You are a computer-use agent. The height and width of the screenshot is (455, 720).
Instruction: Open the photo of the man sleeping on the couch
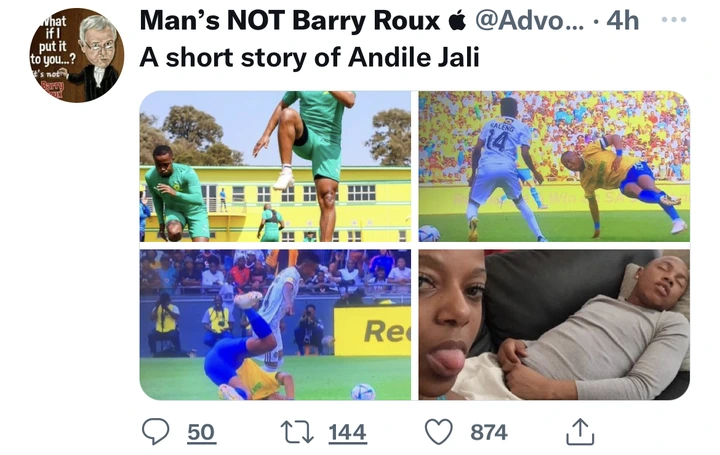(554, 325)
